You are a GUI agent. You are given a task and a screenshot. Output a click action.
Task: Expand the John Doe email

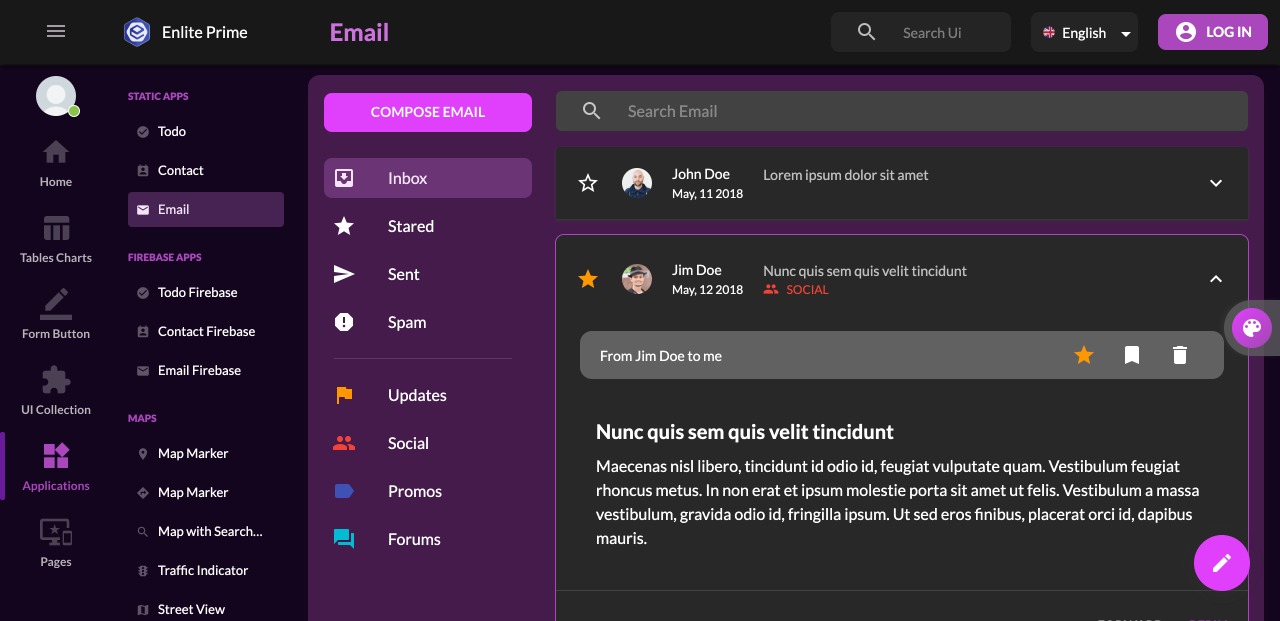click(1216, 183)
